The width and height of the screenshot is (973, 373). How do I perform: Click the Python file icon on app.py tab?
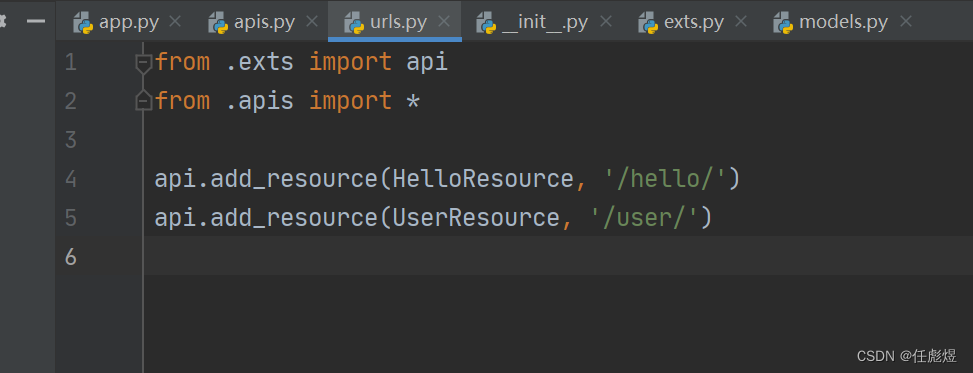(x=83, y=23)
